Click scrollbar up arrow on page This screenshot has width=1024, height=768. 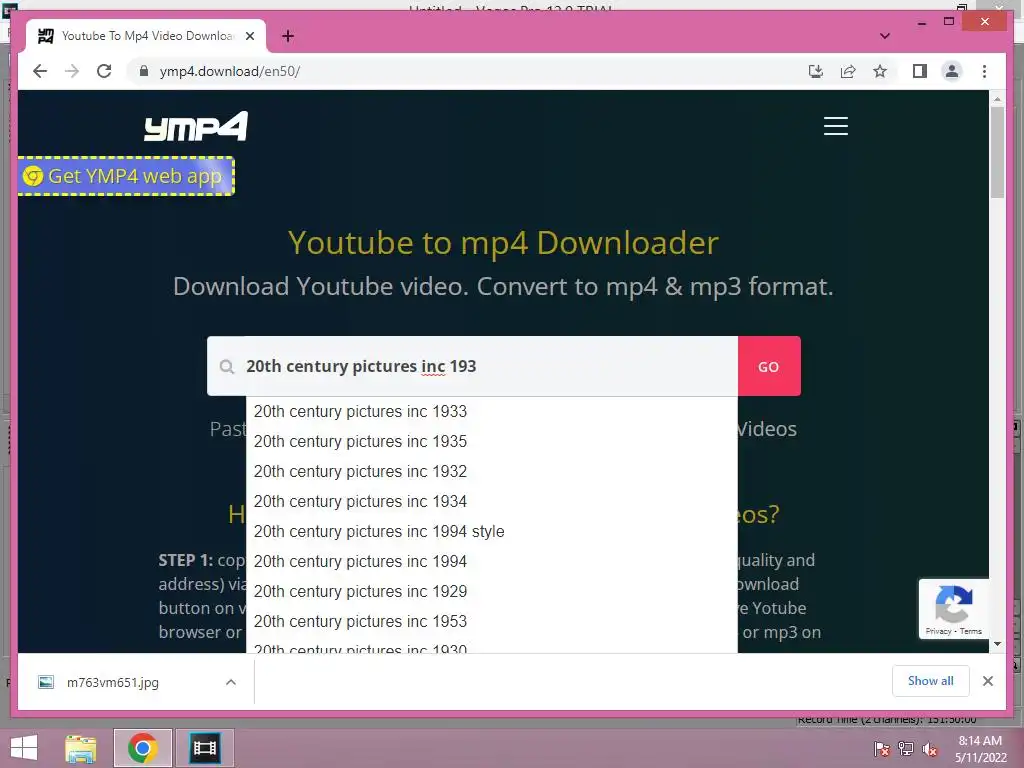(997, 99)
